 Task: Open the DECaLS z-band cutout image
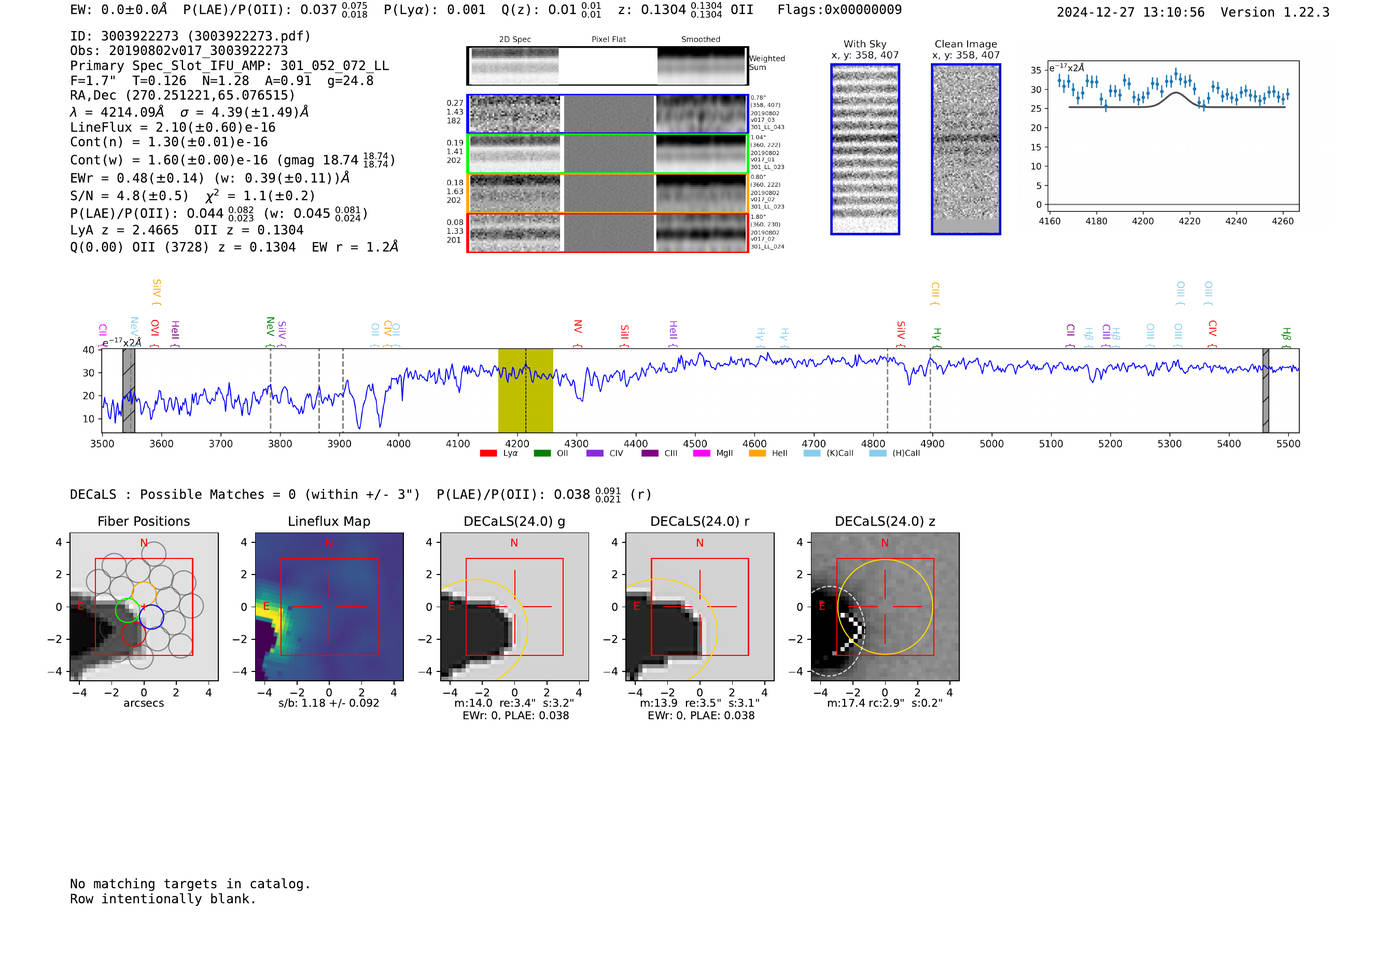884,606
